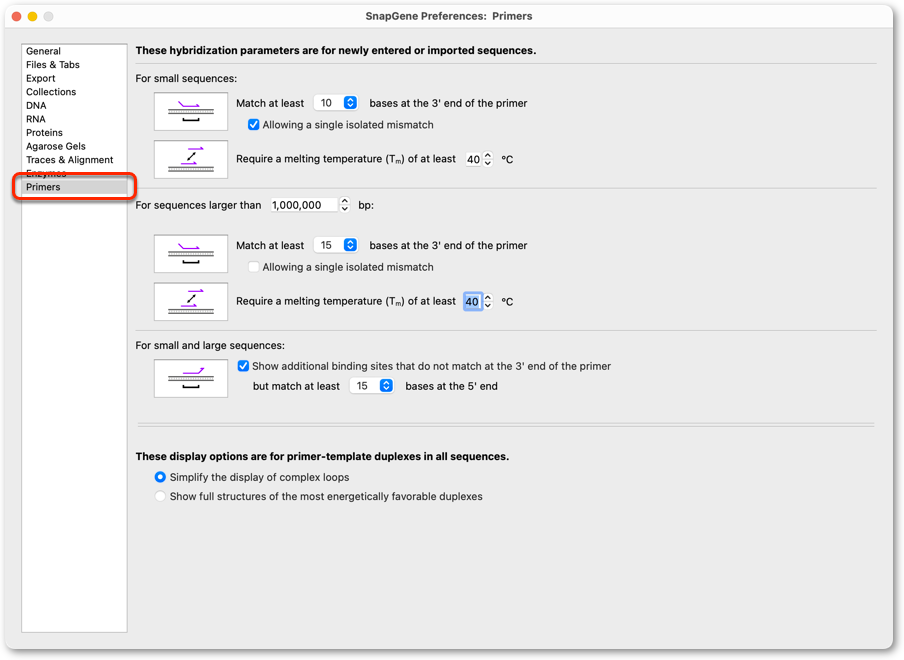Screen dimensions: 904x660
Task: Select Show full structures of favorable duplexes
Action: [x=160, y=496]
